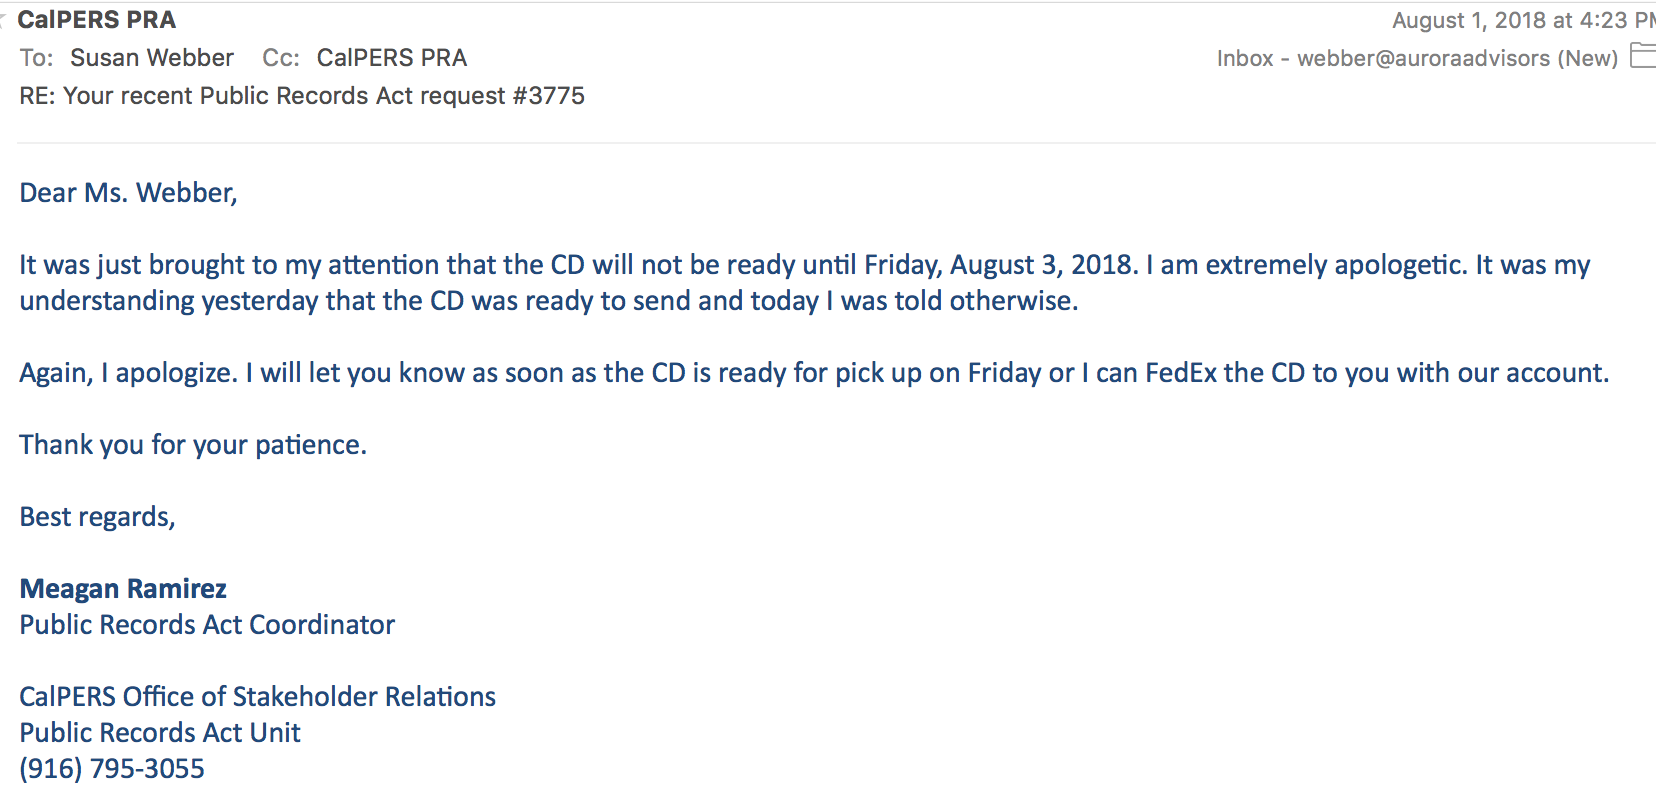The image size is (1656, 790).
Task: Click the 'Cc:' label in header
Action: [x=281, y=58]
